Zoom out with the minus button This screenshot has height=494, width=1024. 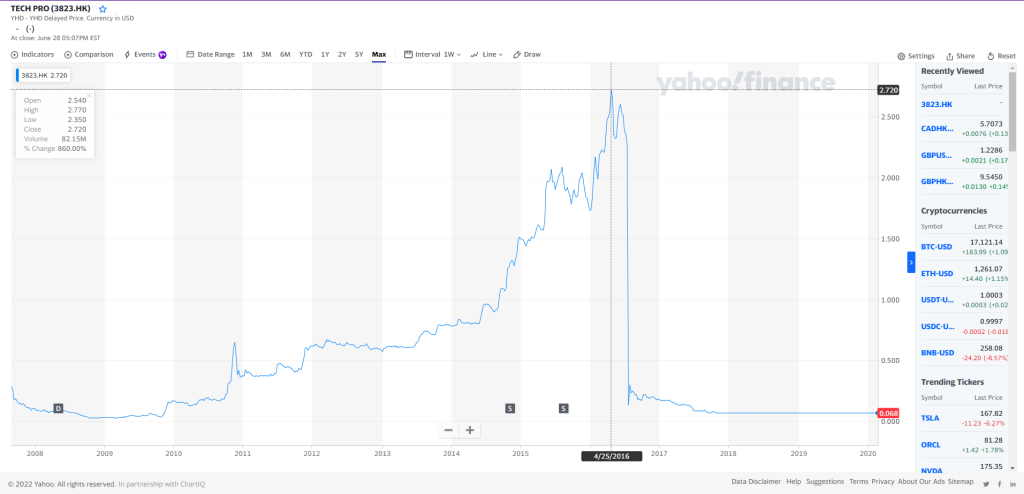(x=448, y=430)
